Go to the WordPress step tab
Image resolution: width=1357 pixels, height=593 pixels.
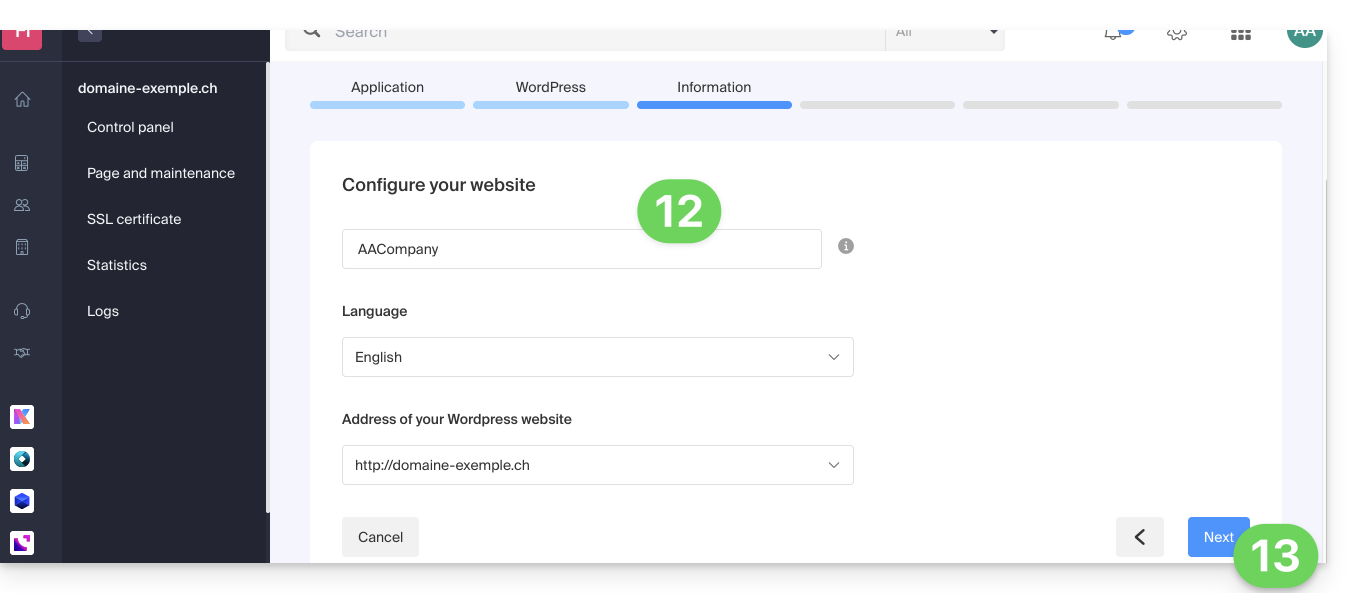[x=550, y=88]
